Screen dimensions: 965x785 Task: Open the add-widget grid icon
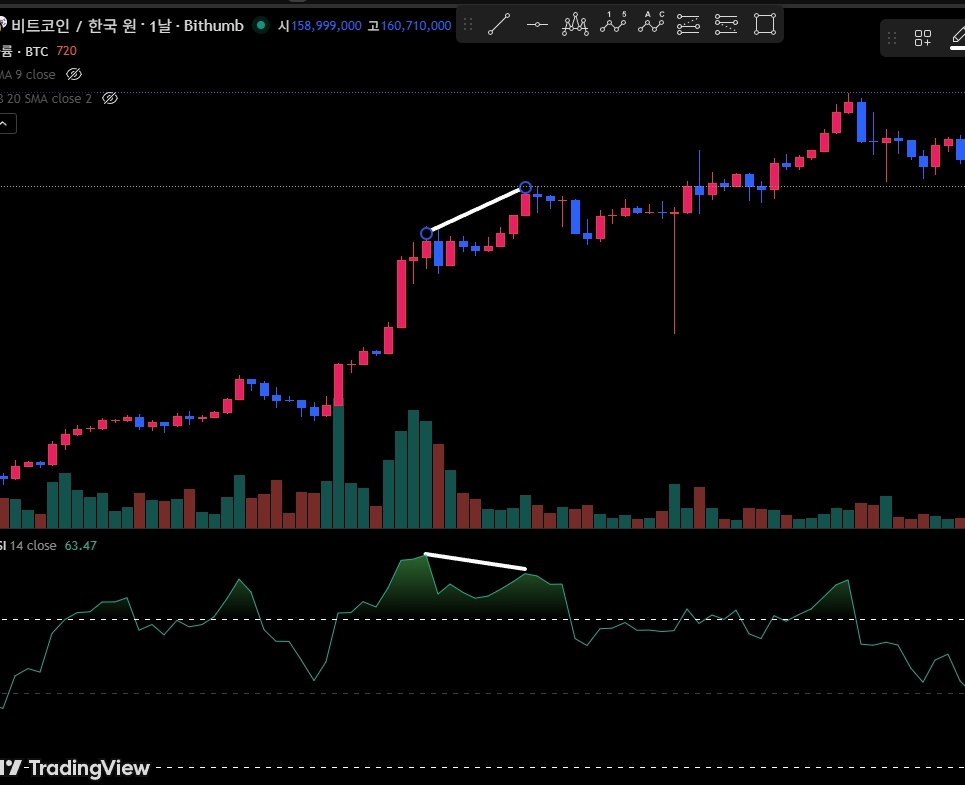coord(923,38)
